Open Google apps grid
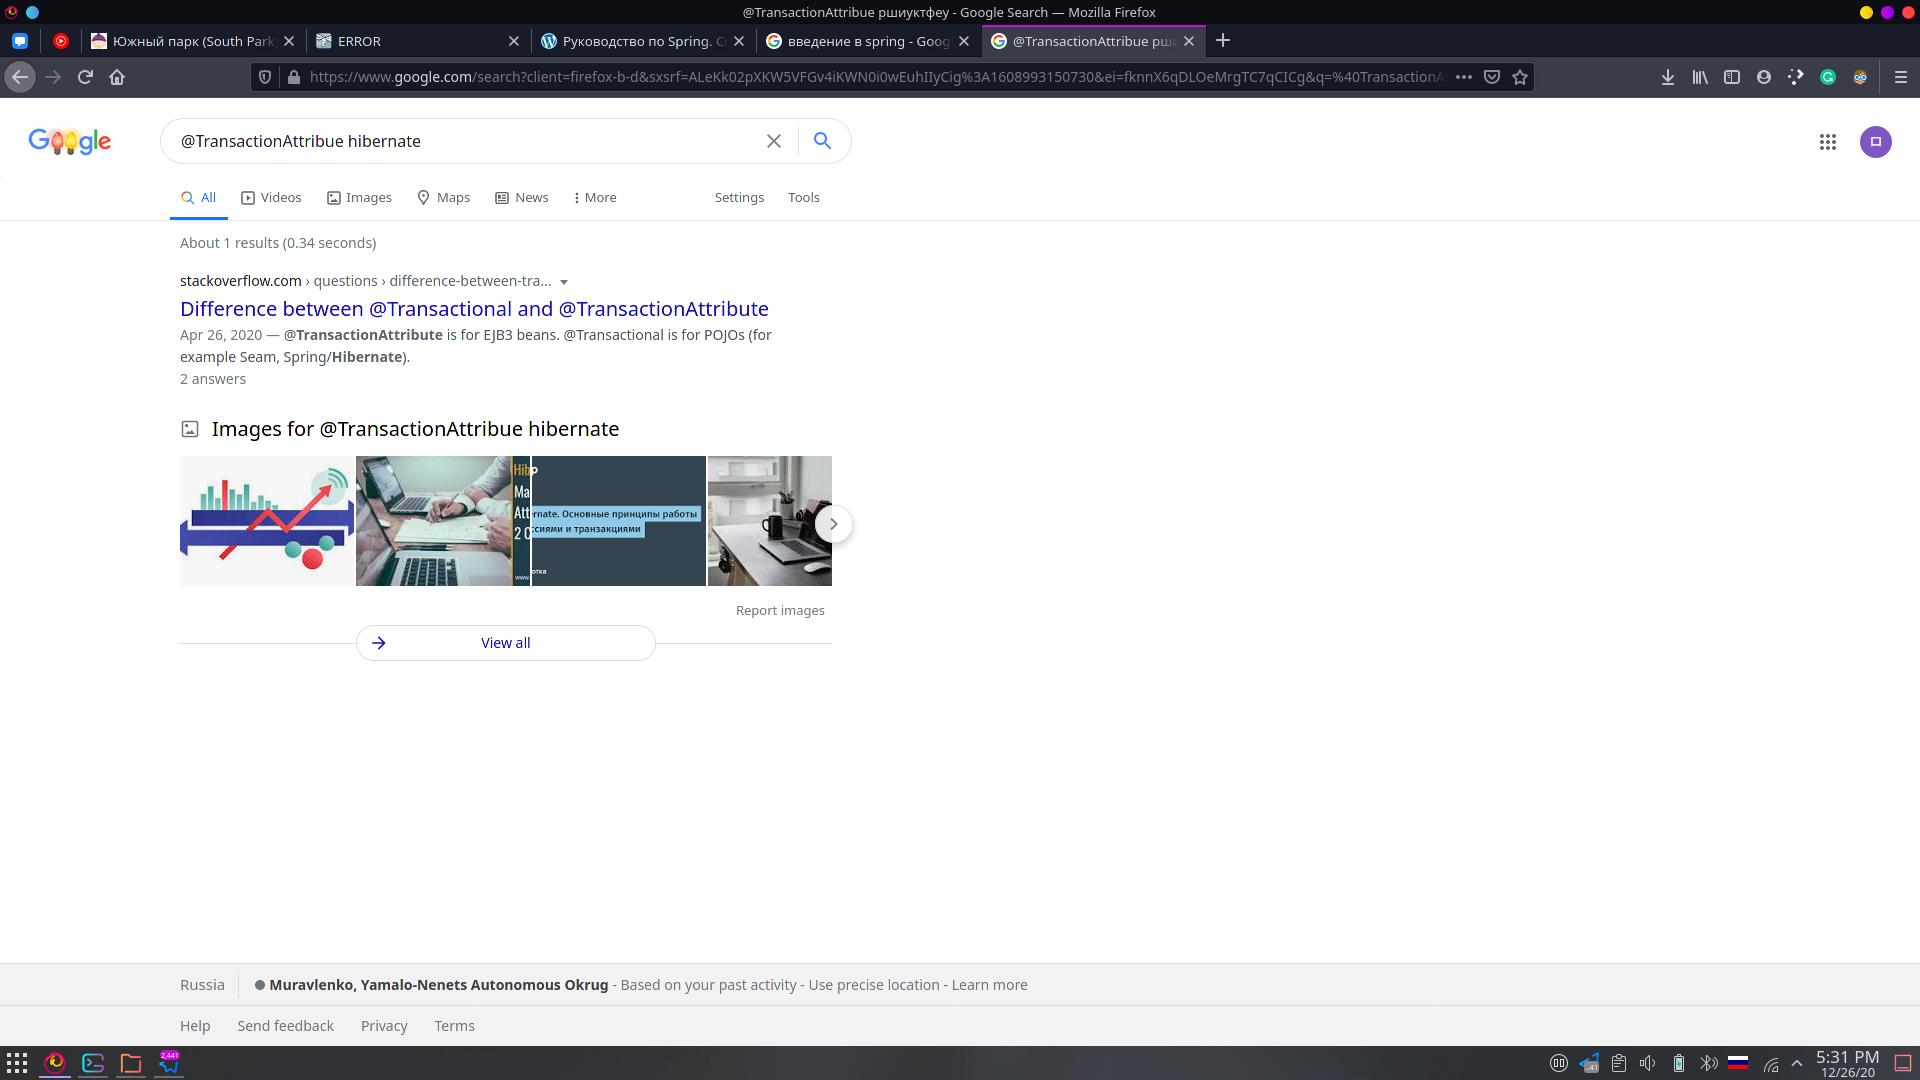This screenshot has width=1920, height=1080. tap(1828, 142)
